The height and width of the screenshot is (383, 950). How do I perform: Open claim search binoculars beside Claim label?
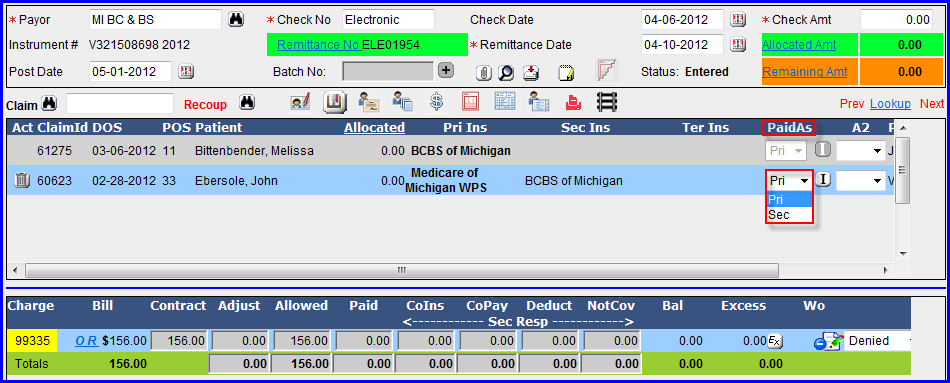pos(50,104)
